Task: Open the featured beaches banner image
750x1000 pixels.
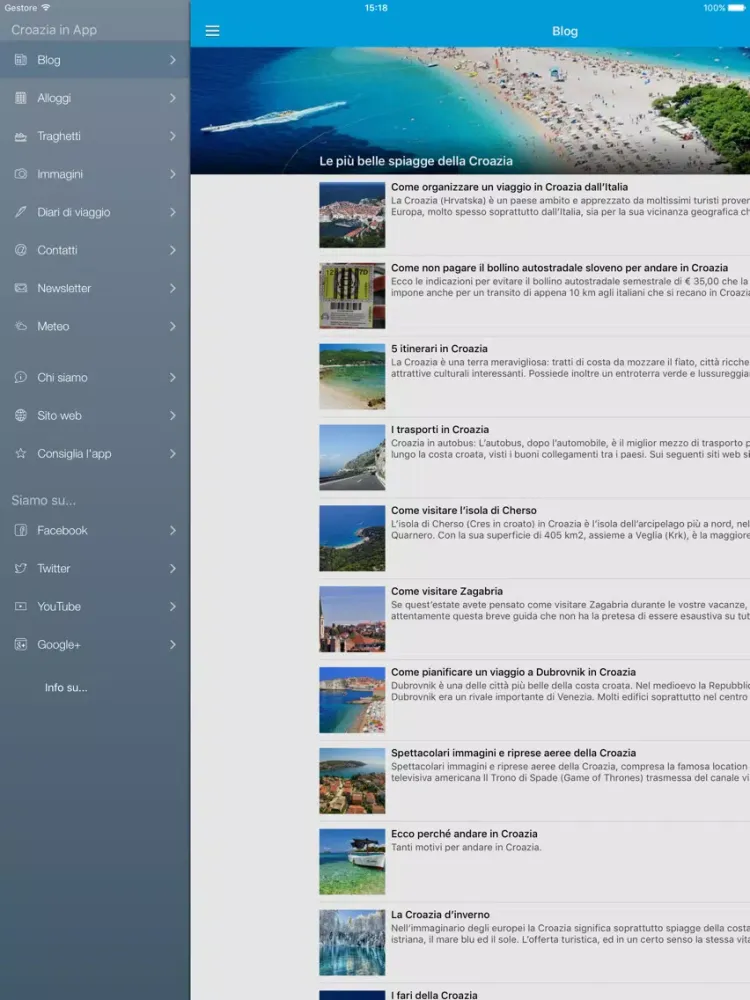Action: point(470,110)
